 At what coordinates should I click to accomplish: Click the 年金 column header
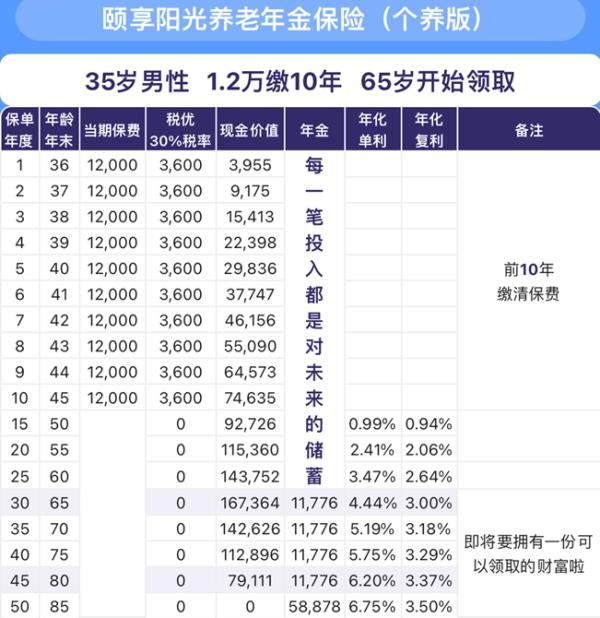coord(314,130)
